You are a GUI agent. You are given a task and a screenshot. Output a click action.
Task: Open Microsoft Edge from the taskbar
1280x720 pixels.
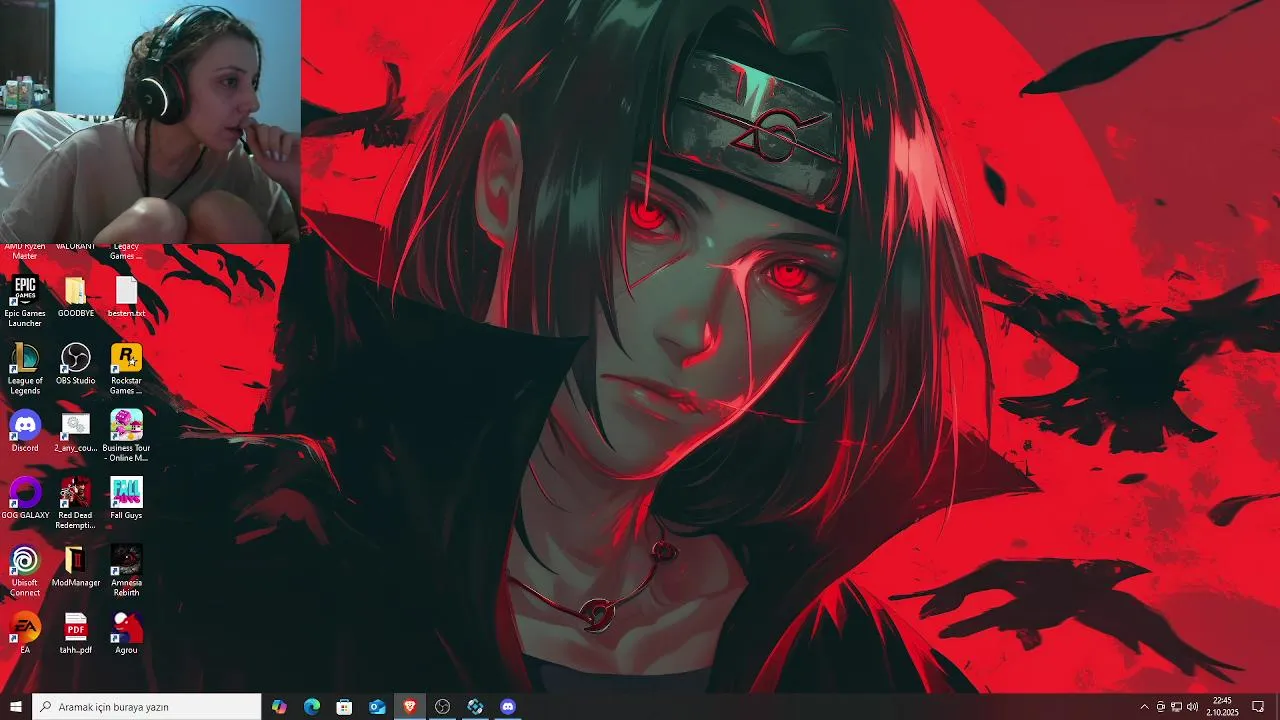(312, 707)
